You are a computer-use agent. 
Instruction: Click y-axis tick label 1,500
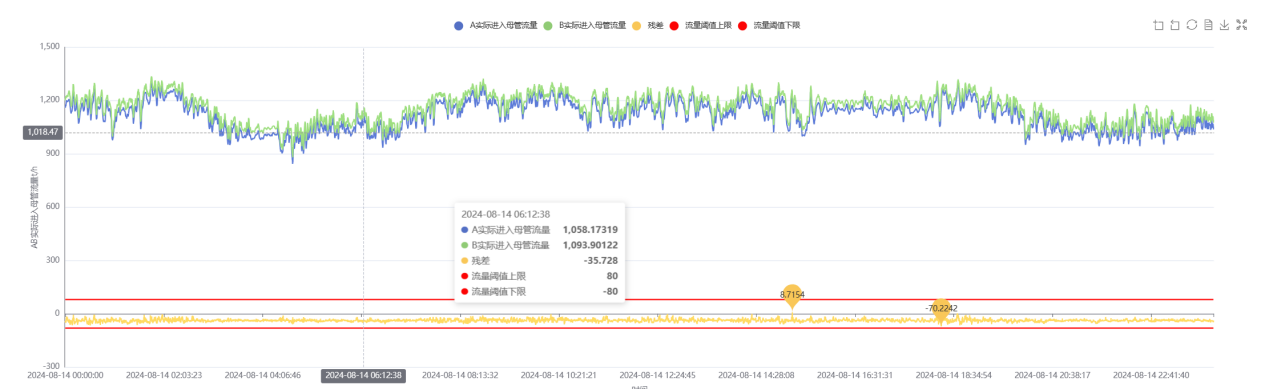pos(49,46)
